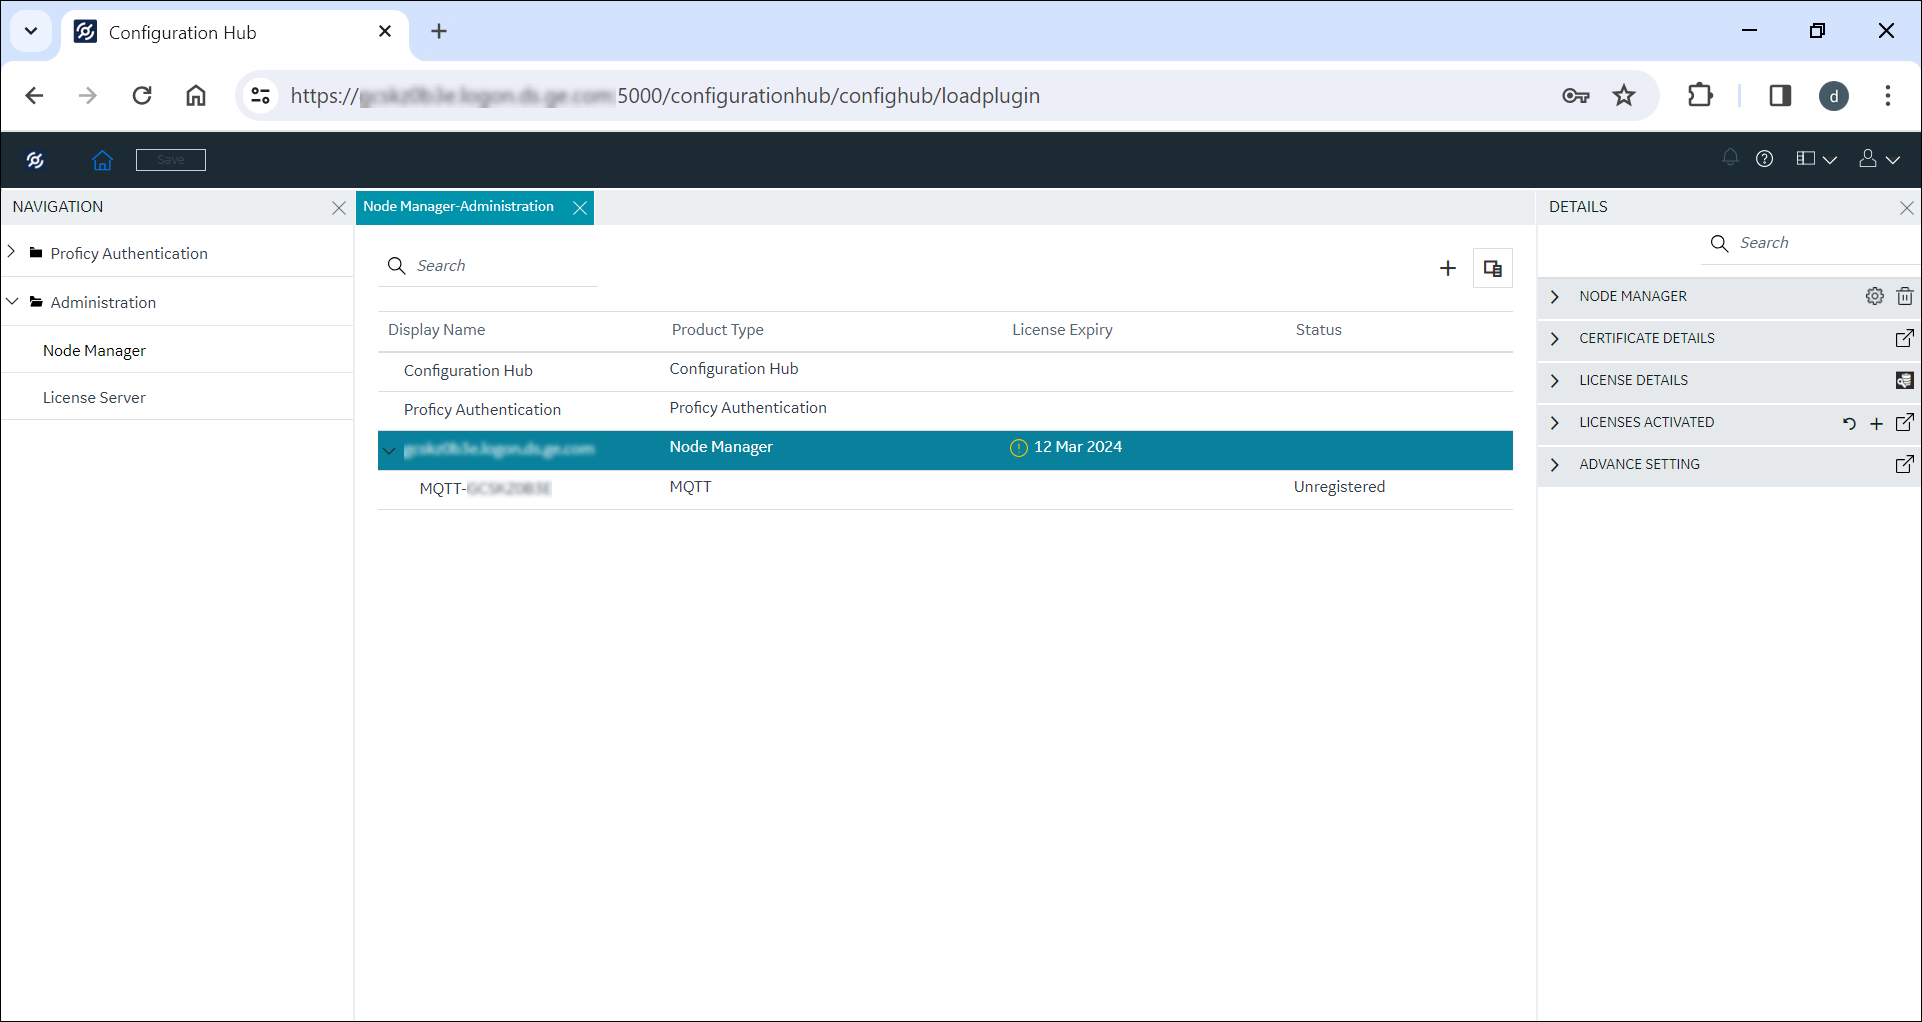Close the Details panel

tap(1906, 208)
